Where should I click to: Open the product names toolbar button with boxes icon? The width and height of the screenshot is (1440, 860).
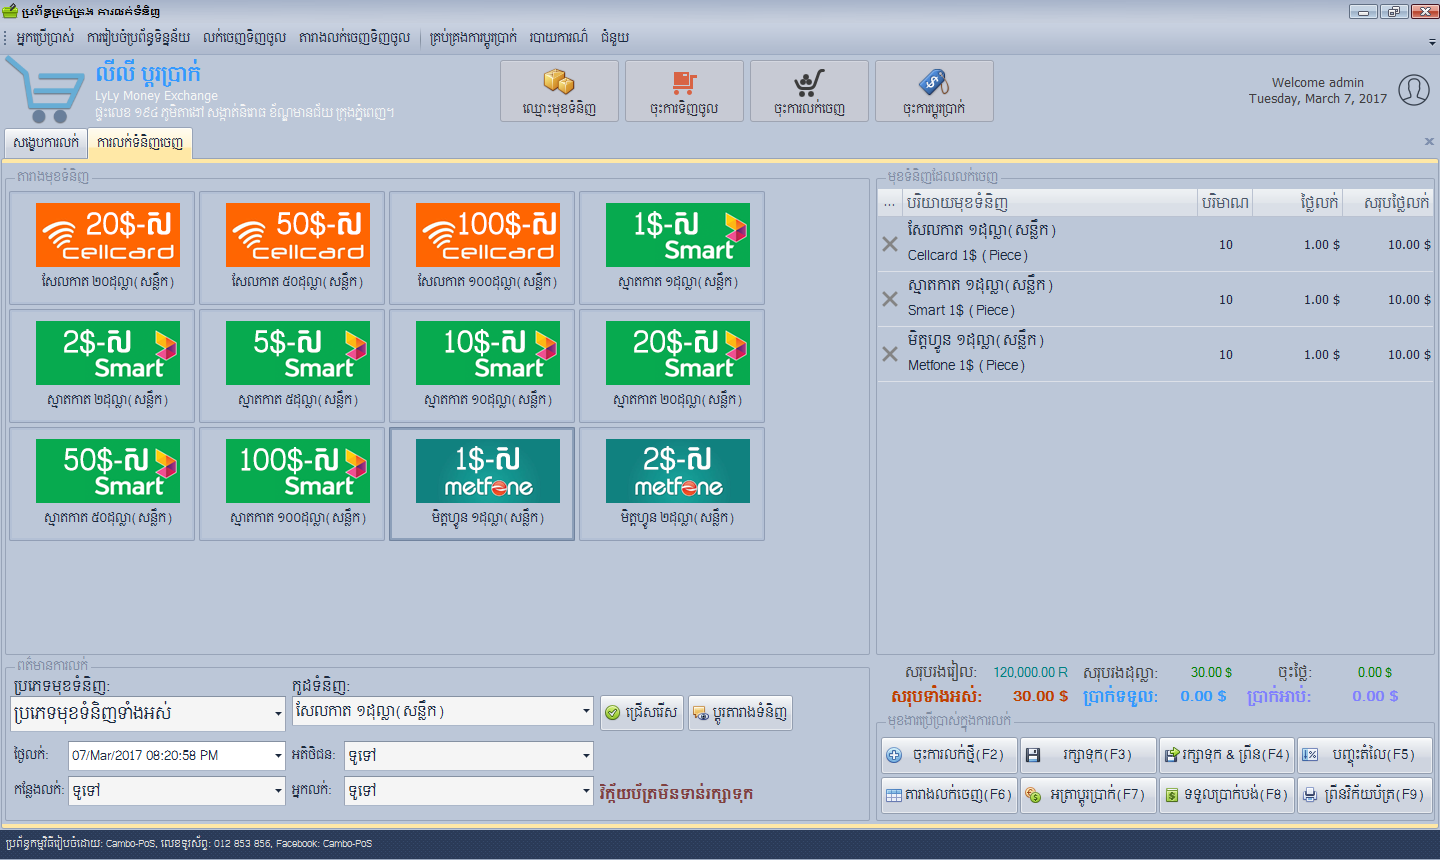(x=559, y=91)
